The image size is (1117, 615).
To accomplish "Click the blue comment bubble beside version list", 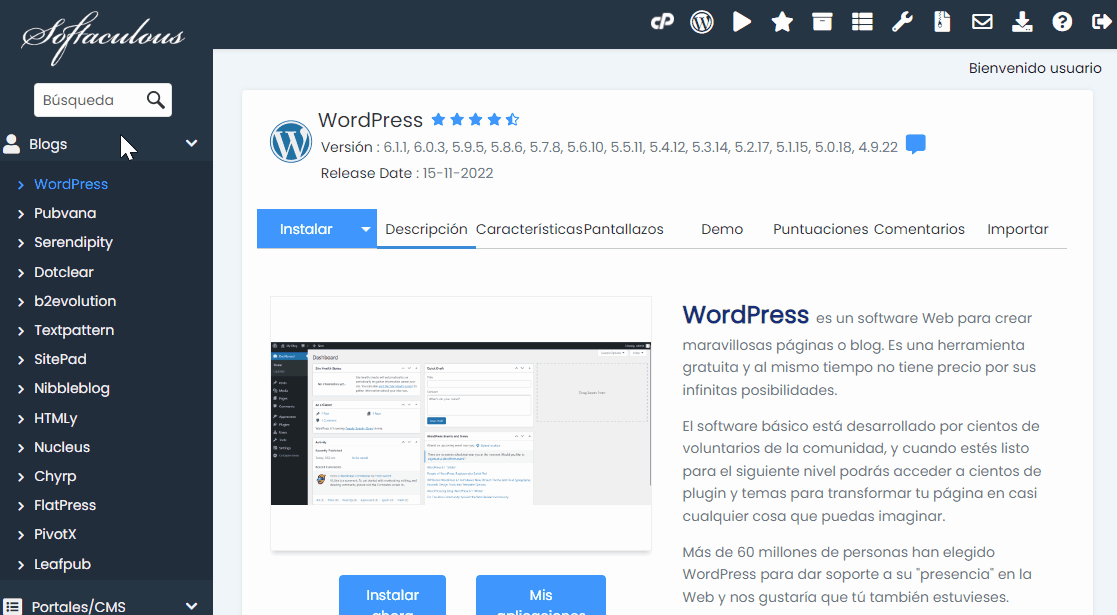I will click(x=915, y=144).
